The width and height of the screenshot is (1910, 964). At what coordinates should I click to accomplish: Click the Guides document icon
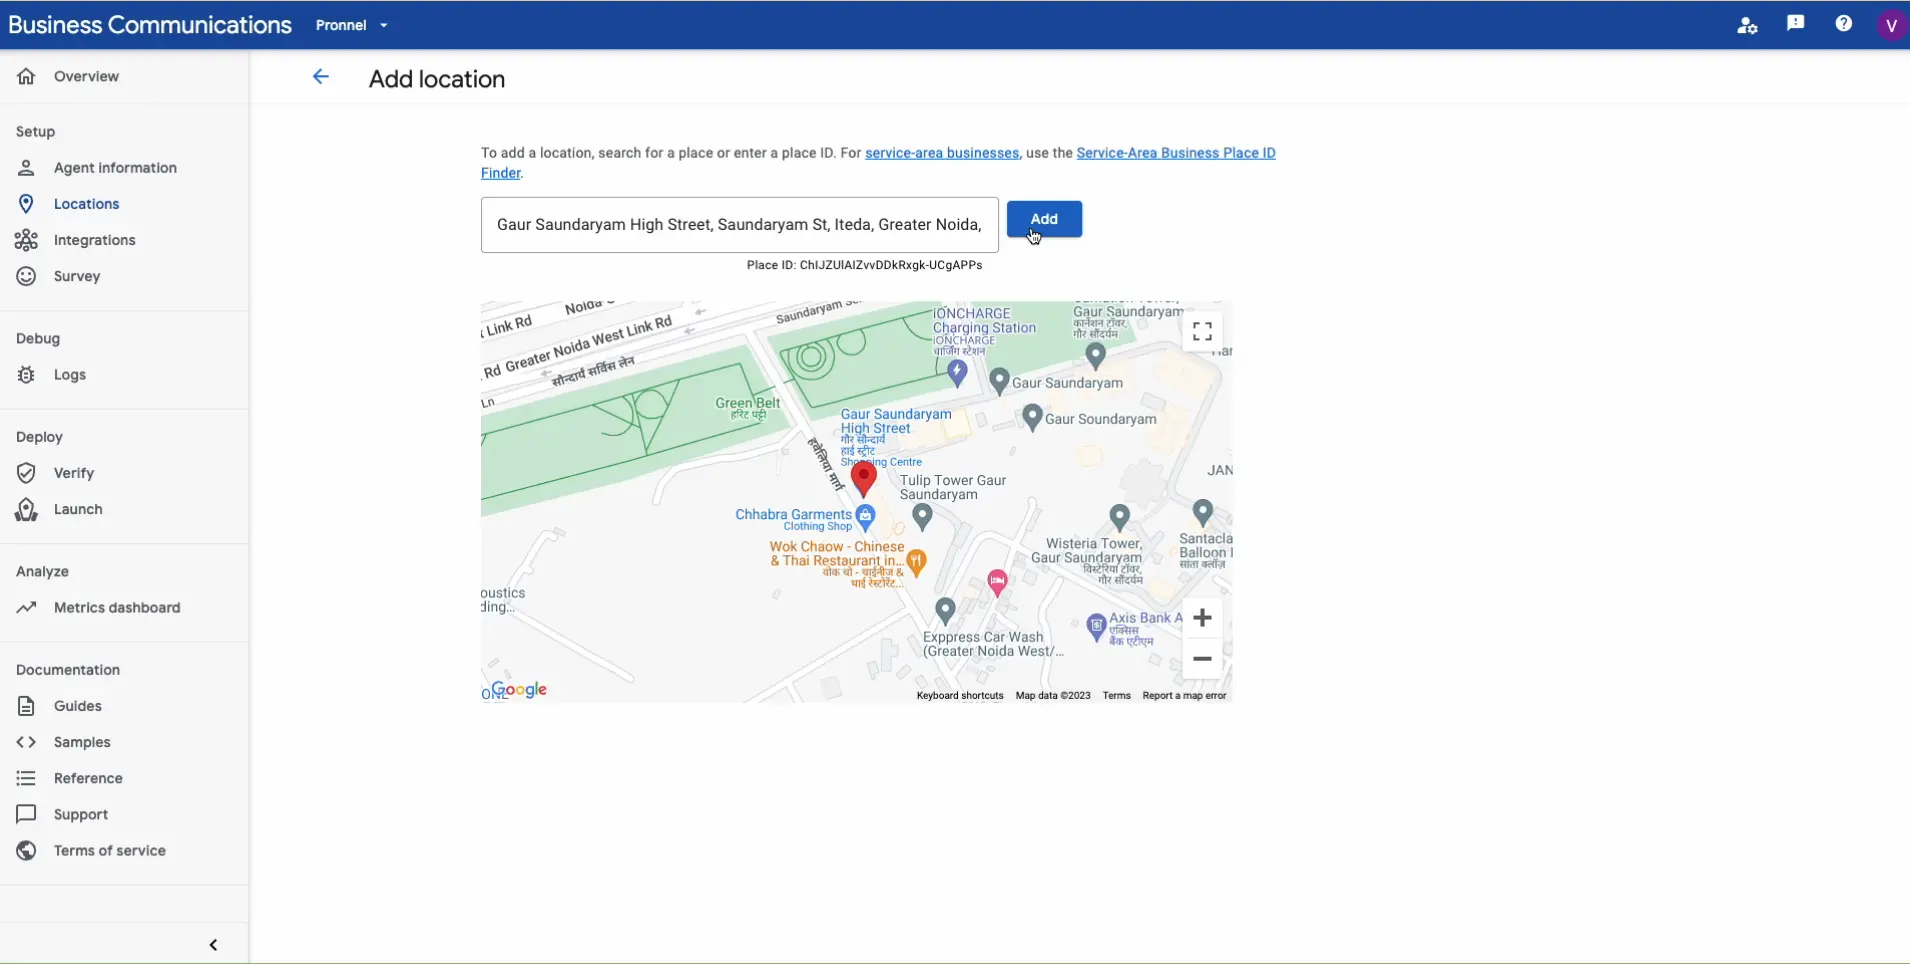click(x=26, y=706)
